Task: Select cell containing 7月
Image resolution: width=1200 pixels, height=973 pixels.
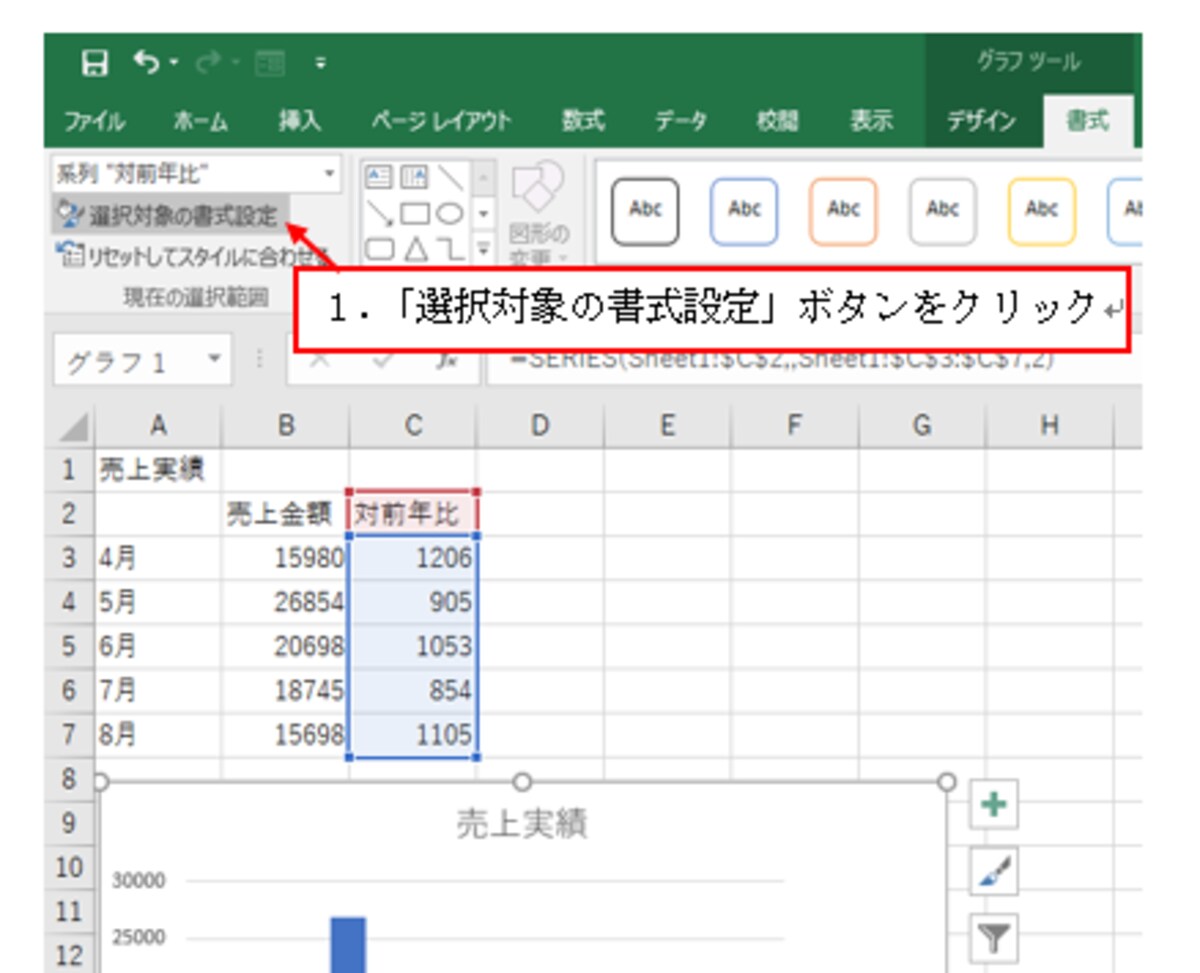Action: click(158, 690)
